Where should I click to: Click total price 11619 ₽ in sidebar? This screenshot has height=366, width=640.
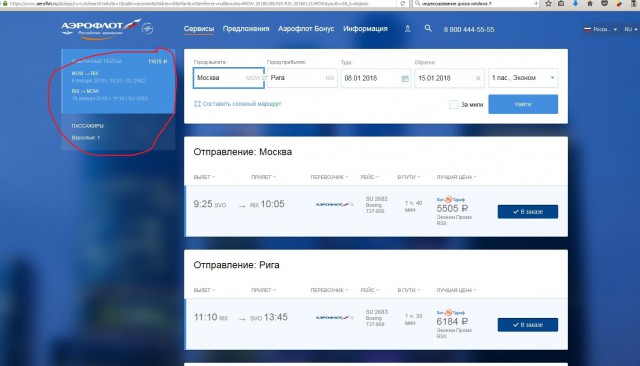[x=158, y=62]
